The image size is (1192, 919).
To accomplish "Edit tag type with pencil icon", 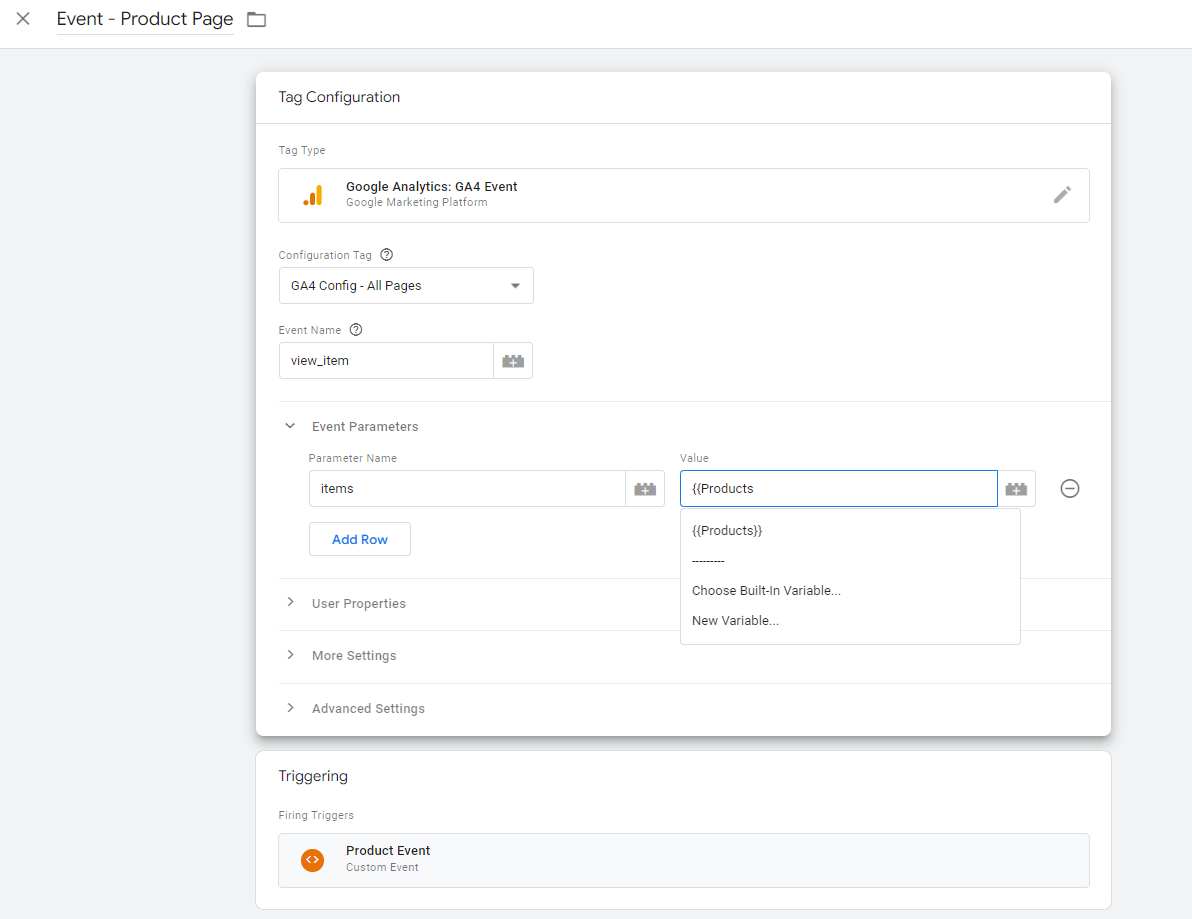I will point(1062,195).
